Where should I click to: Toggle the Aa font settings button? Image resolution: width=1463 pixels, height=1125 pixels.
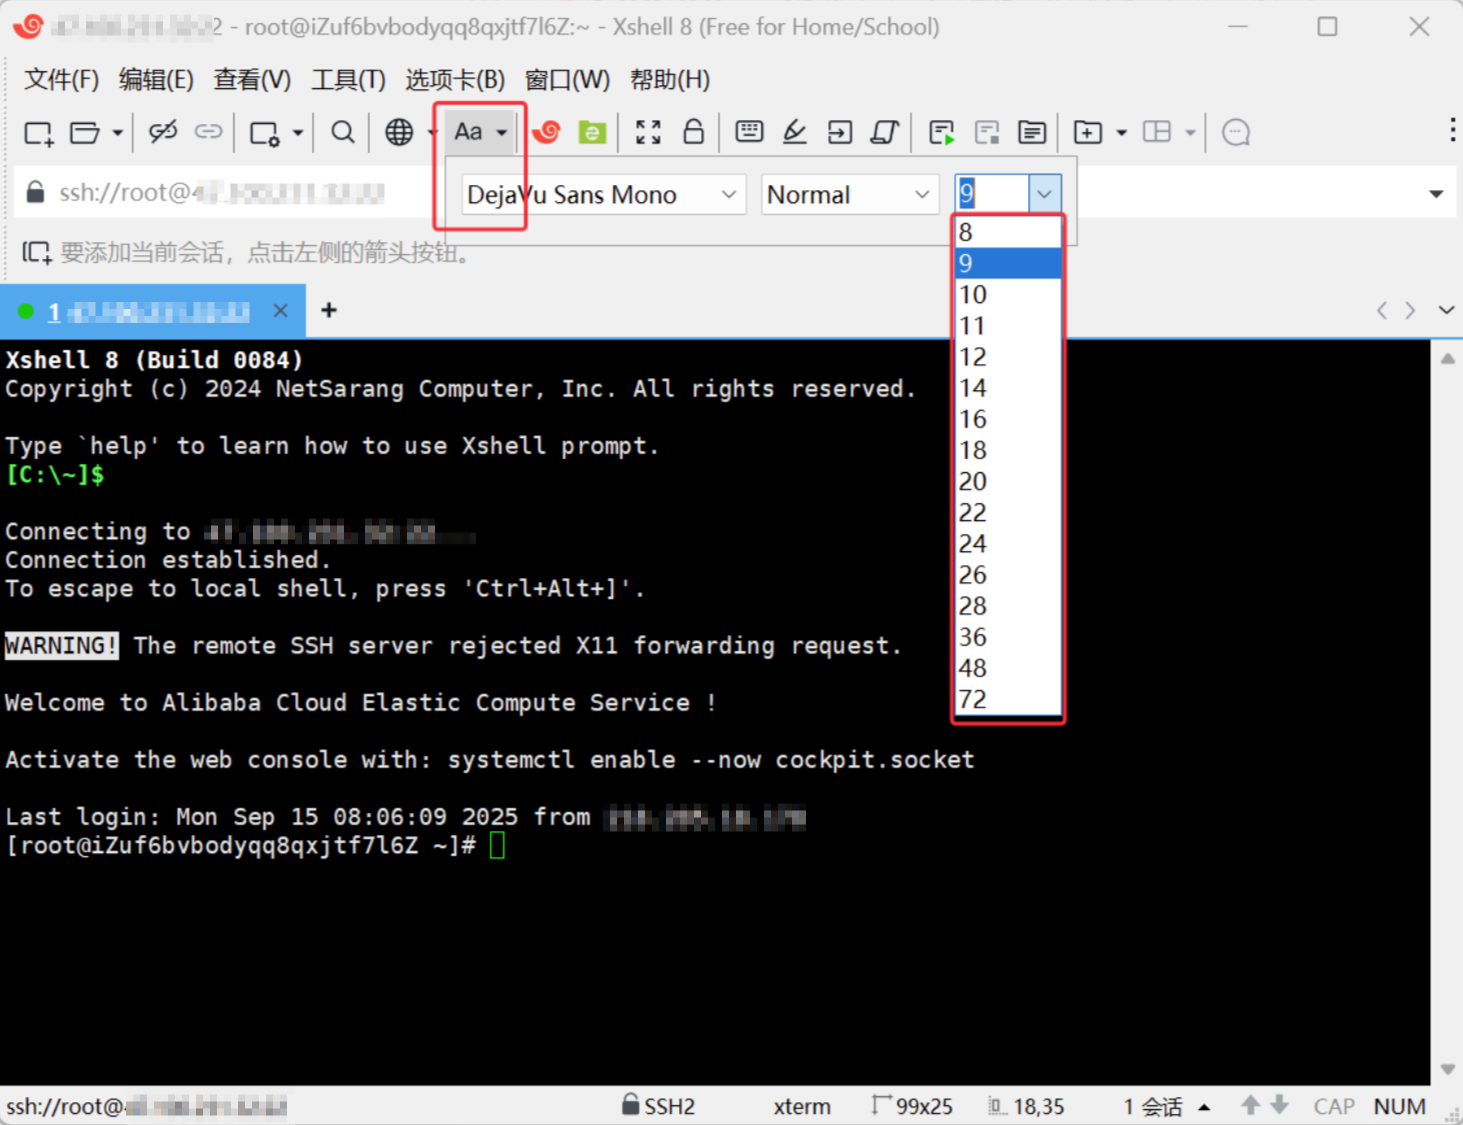coord(469,132)
